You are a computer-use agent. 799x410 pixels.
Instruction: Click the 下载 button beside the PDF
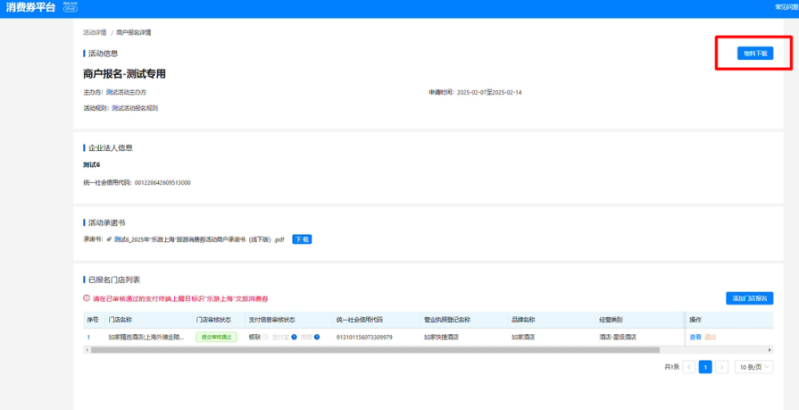coord(302,240)
